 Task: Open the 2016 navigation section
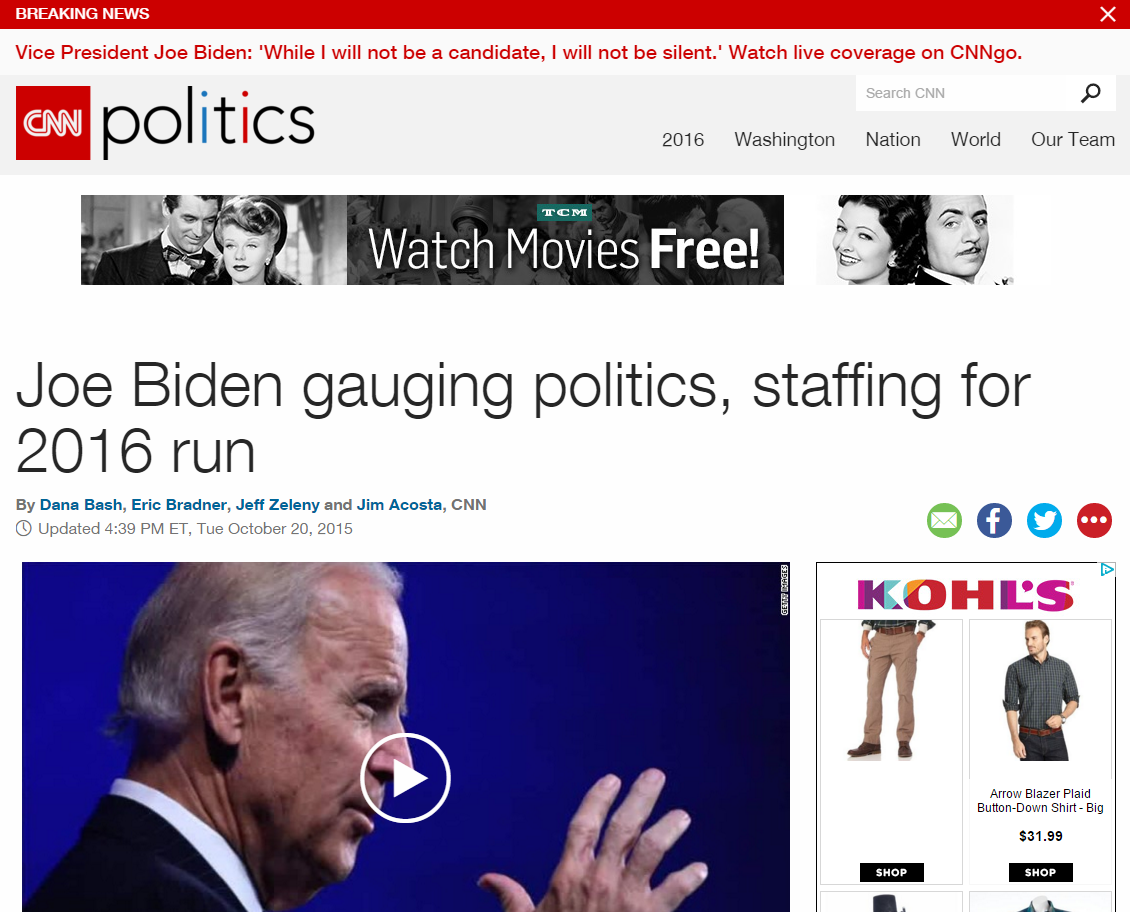pos(682,140)
